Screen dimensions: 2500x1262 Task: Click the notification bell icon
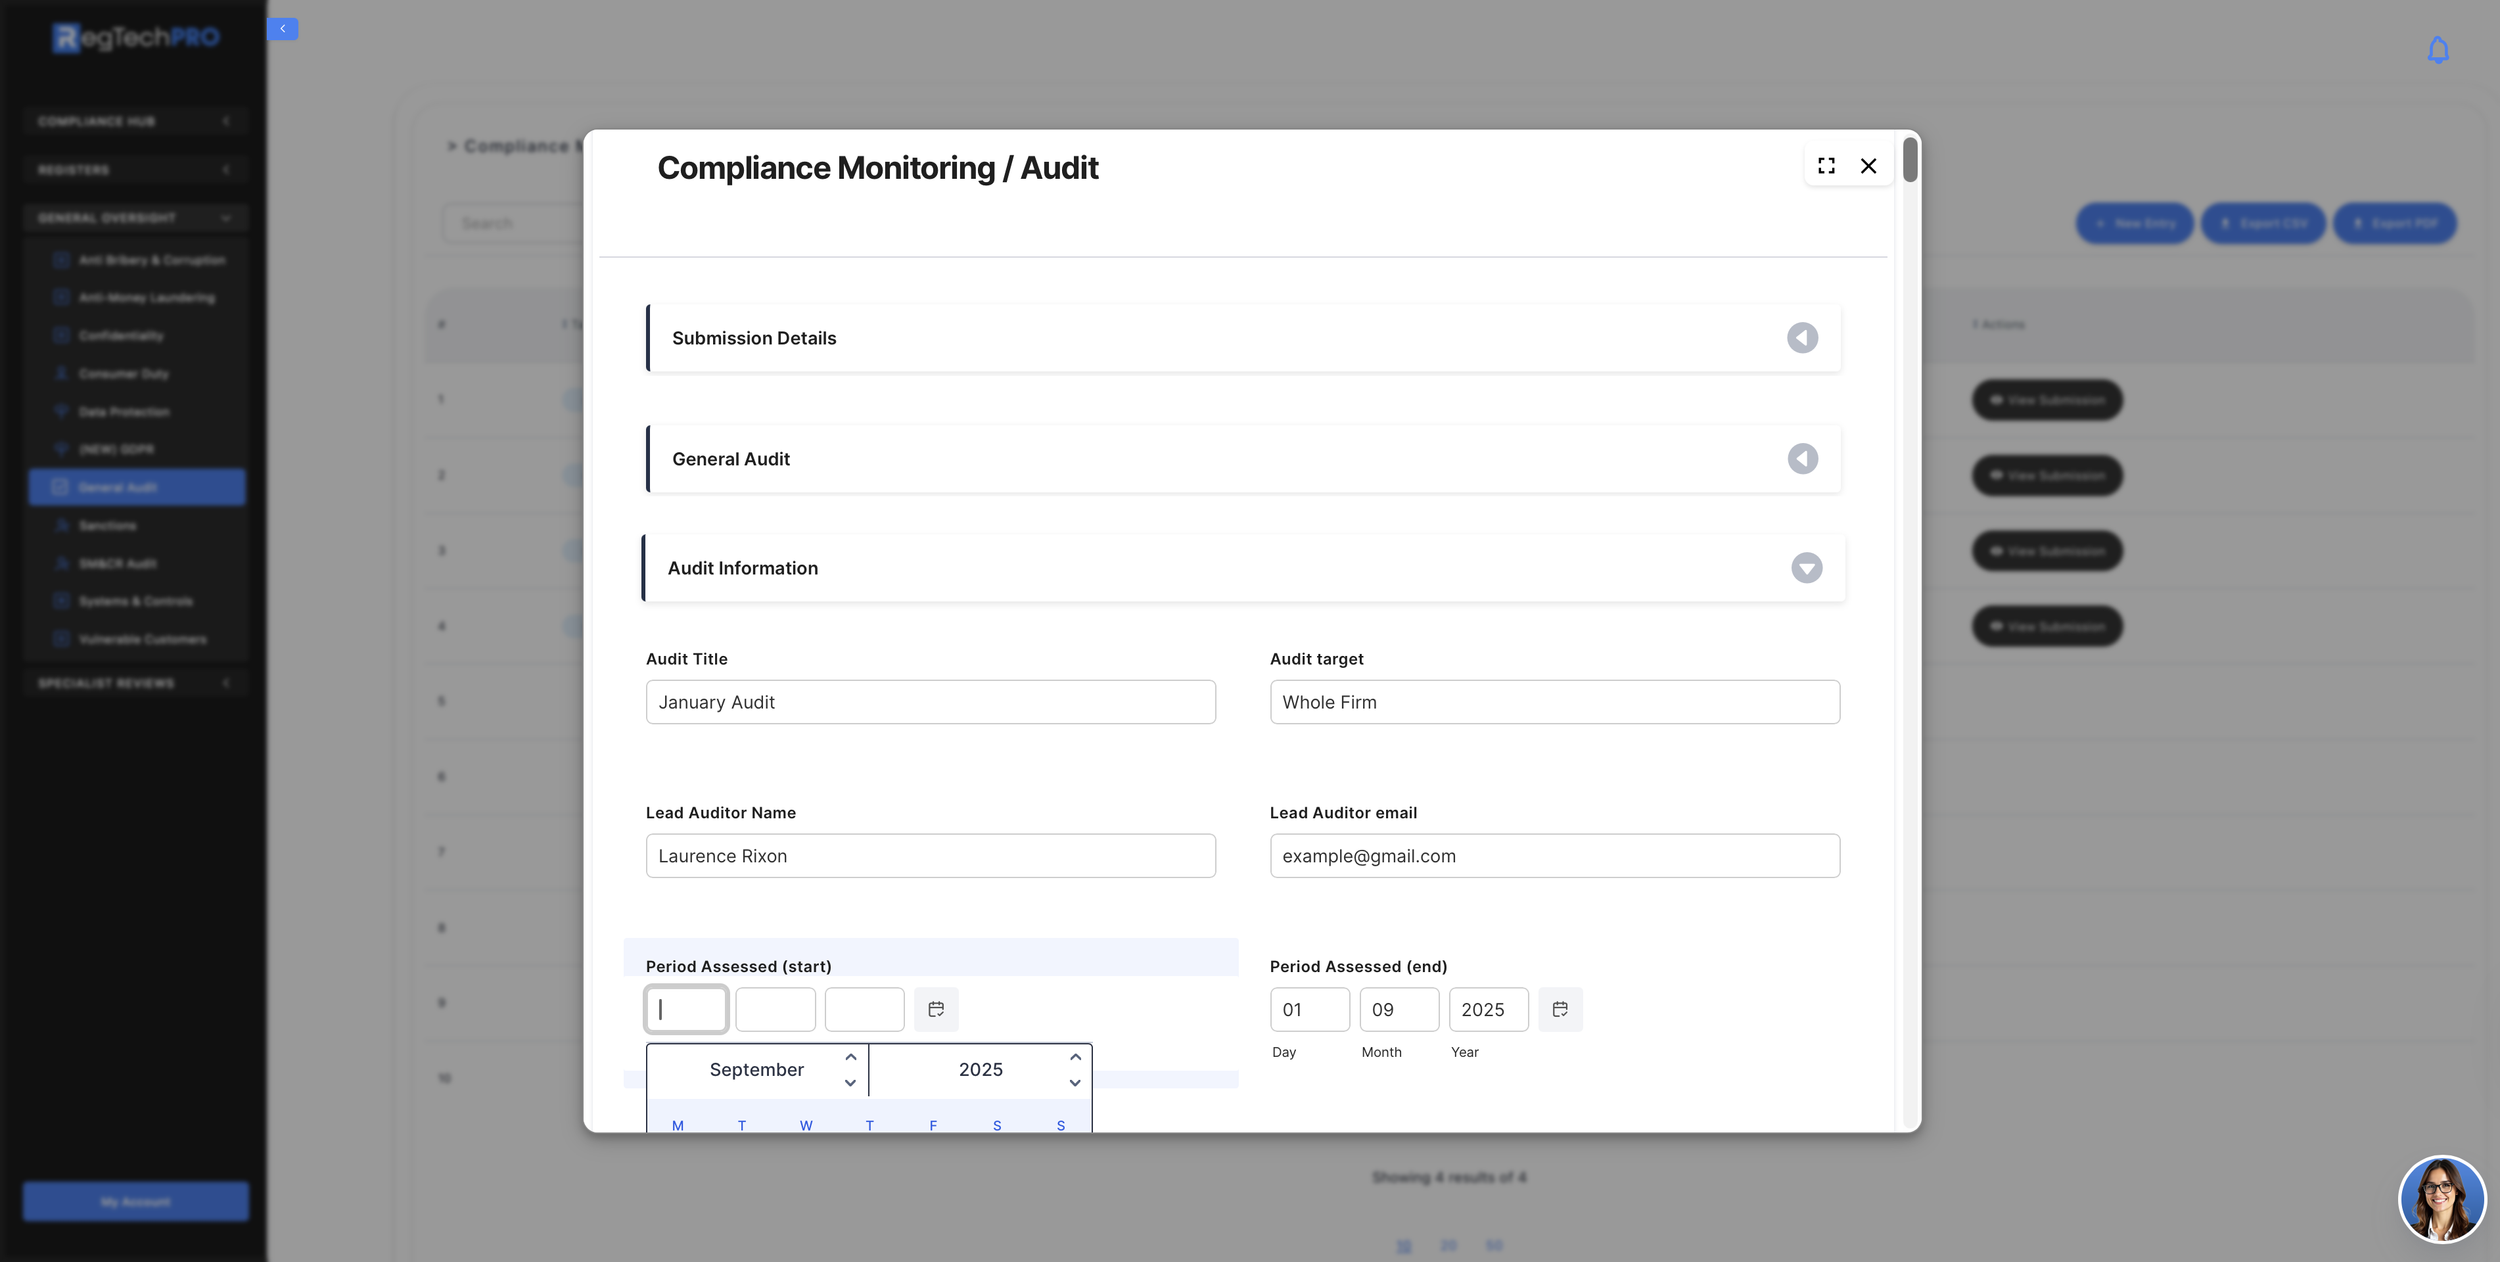point(2438,50)
